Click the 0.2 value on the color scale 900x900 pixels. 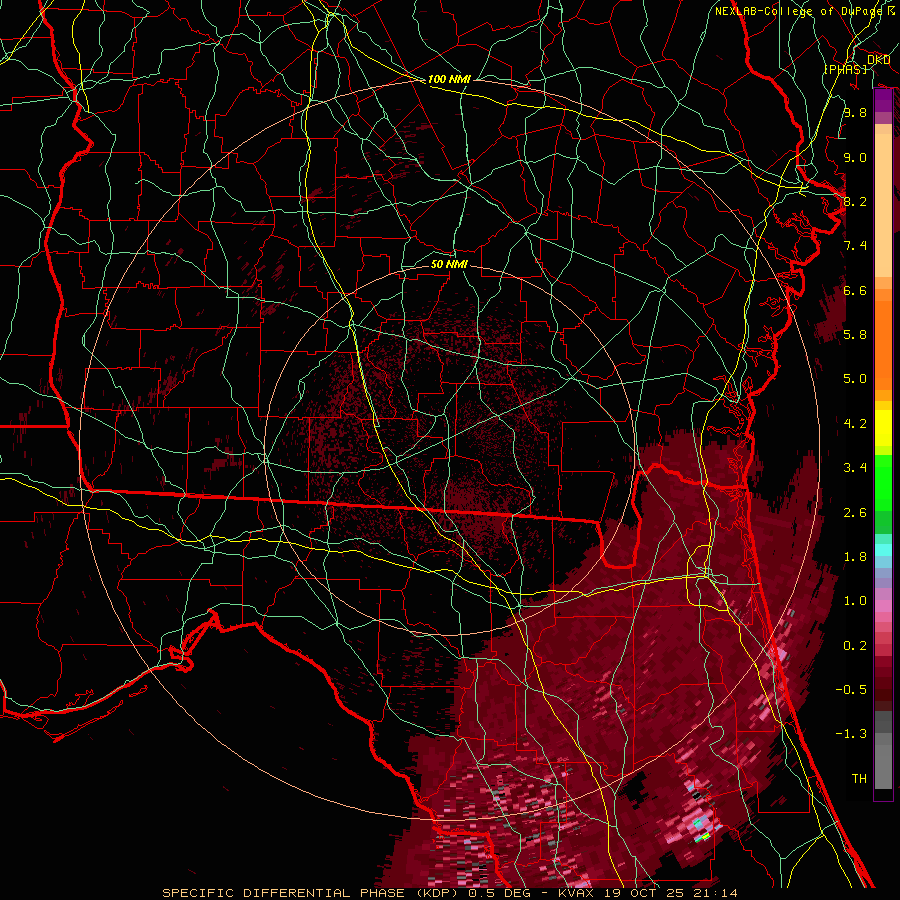pyautogui.click(x=855, y=646)
